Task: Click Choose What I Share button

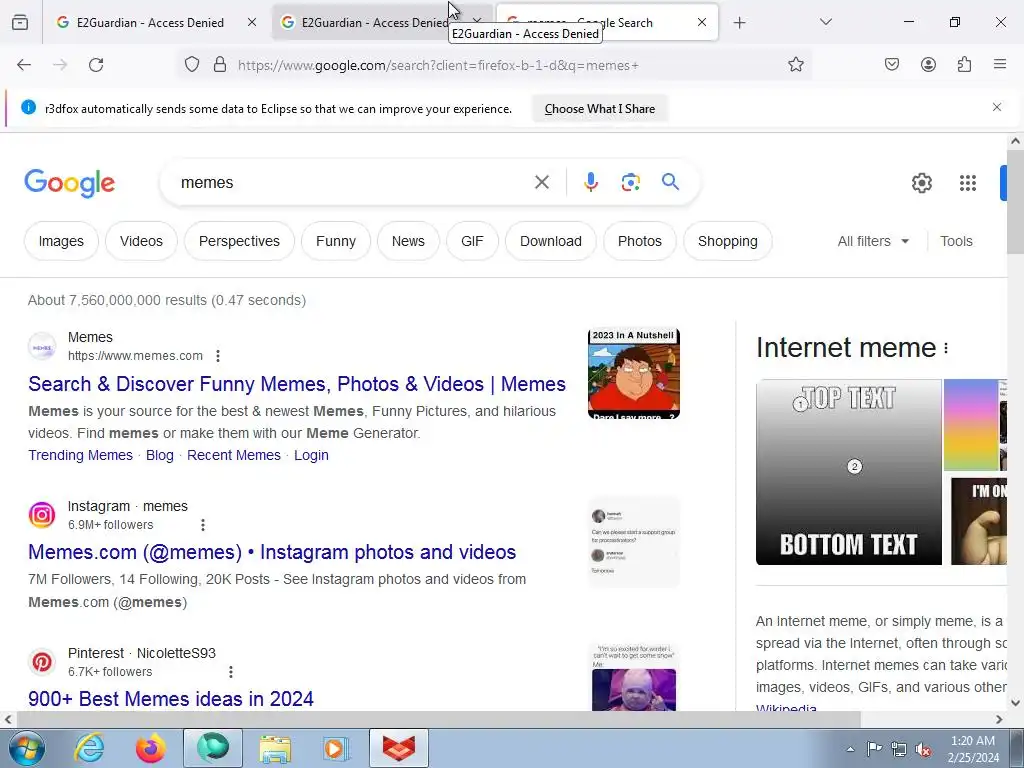Action: [x=600, y=109]
